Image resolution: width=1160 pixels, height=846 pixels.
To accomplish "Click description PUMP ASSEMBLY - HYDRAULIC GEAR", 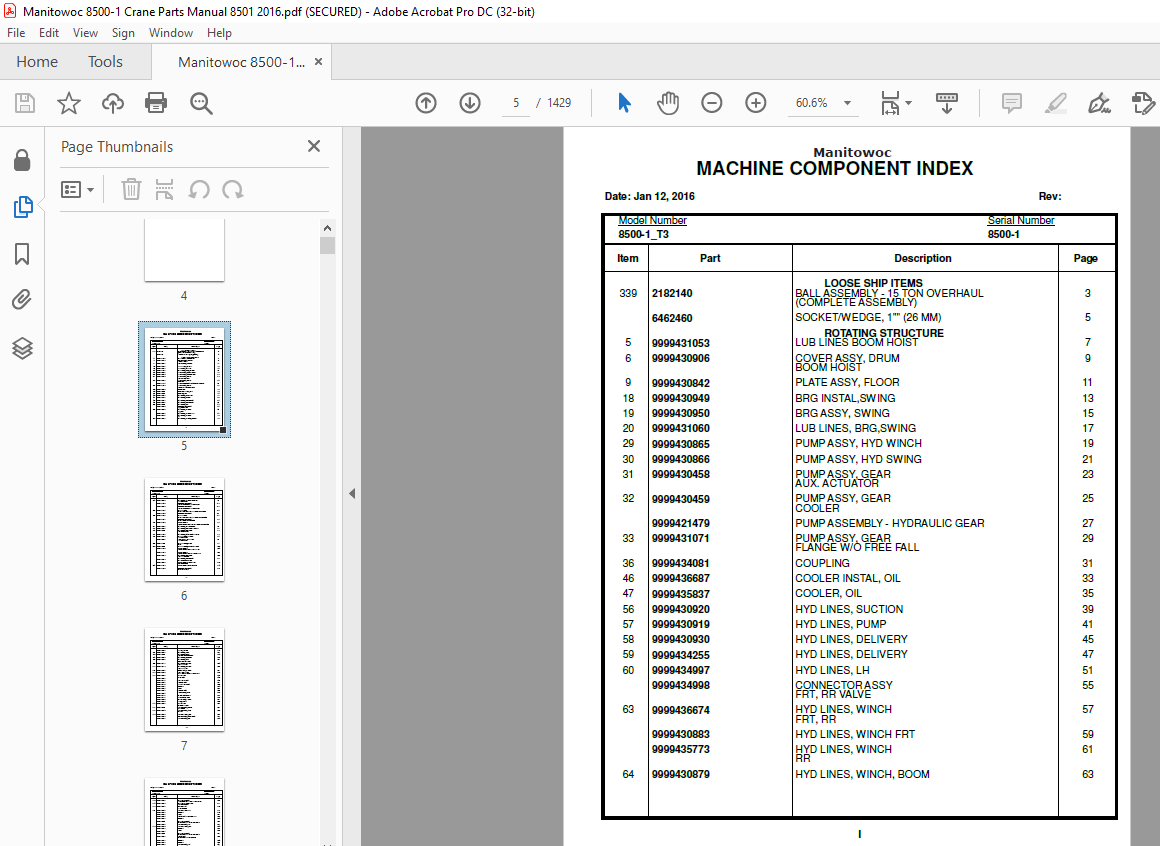I will (x=889, y=524).
